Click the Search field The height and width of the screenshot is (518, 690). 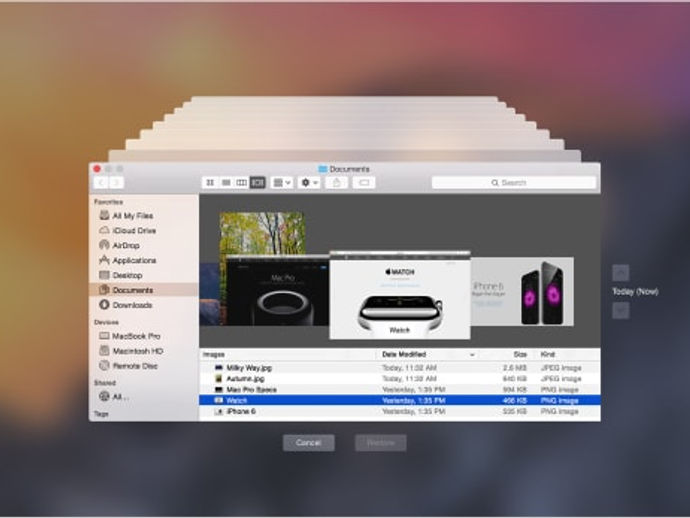514,183
